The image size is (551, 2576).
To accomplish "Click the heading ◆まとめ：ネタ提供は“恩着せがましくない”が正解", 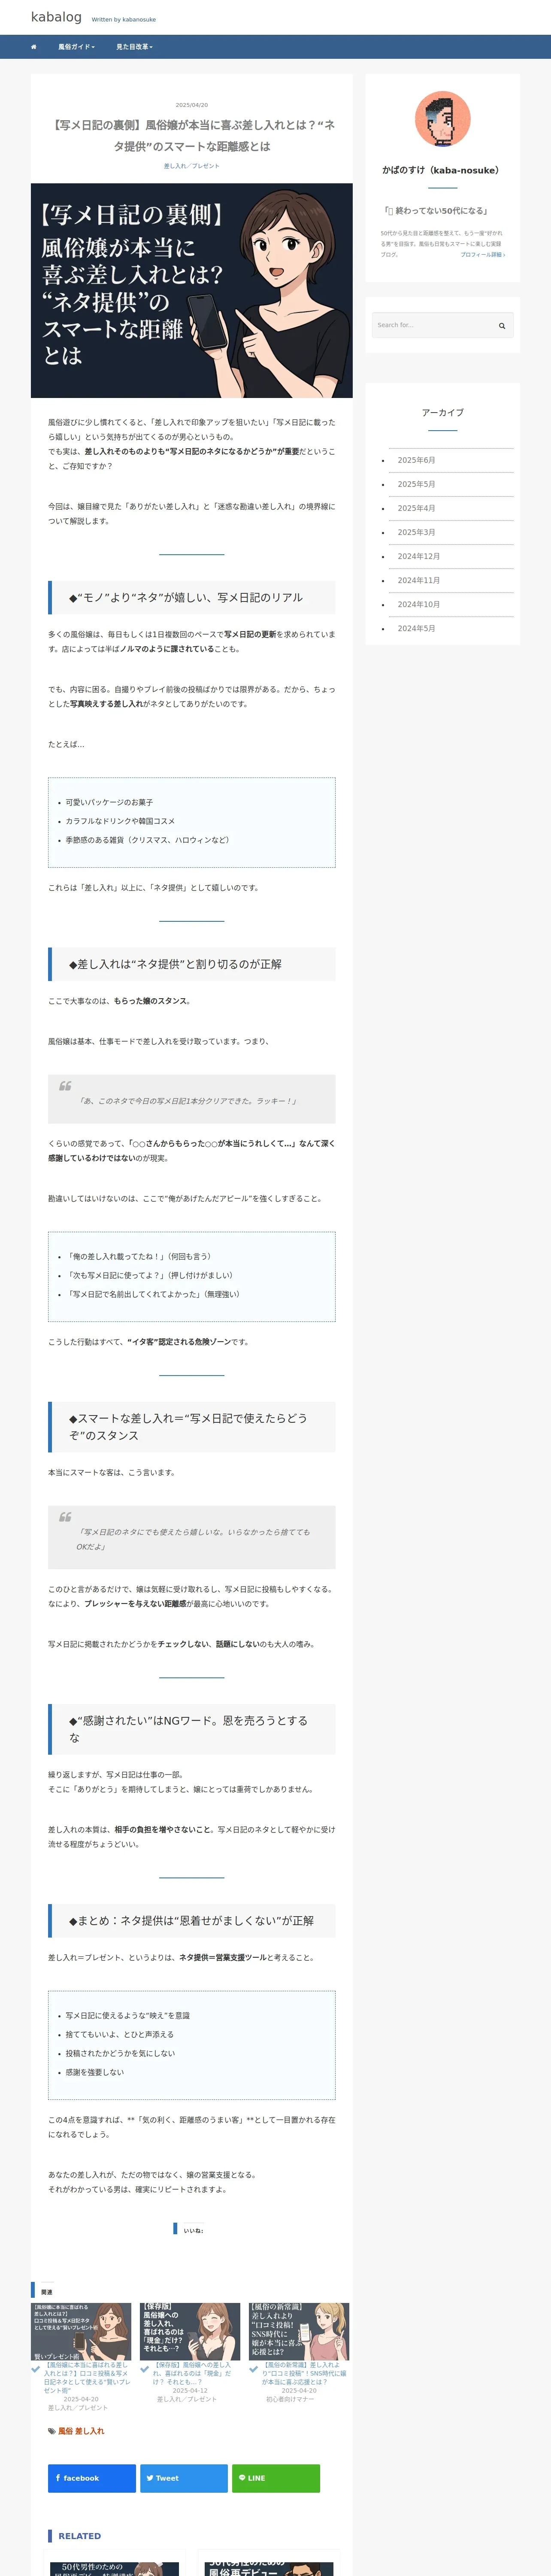I will click(191, 1921).
